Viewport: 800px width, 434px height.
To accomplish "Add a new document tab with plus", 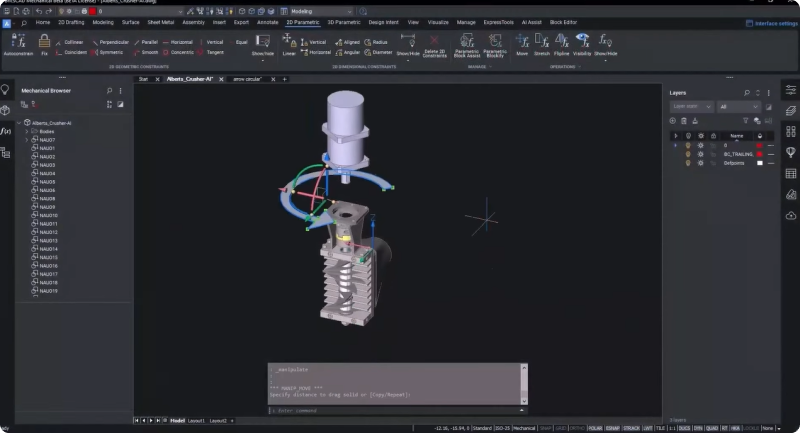I will [x=285, y=80].
